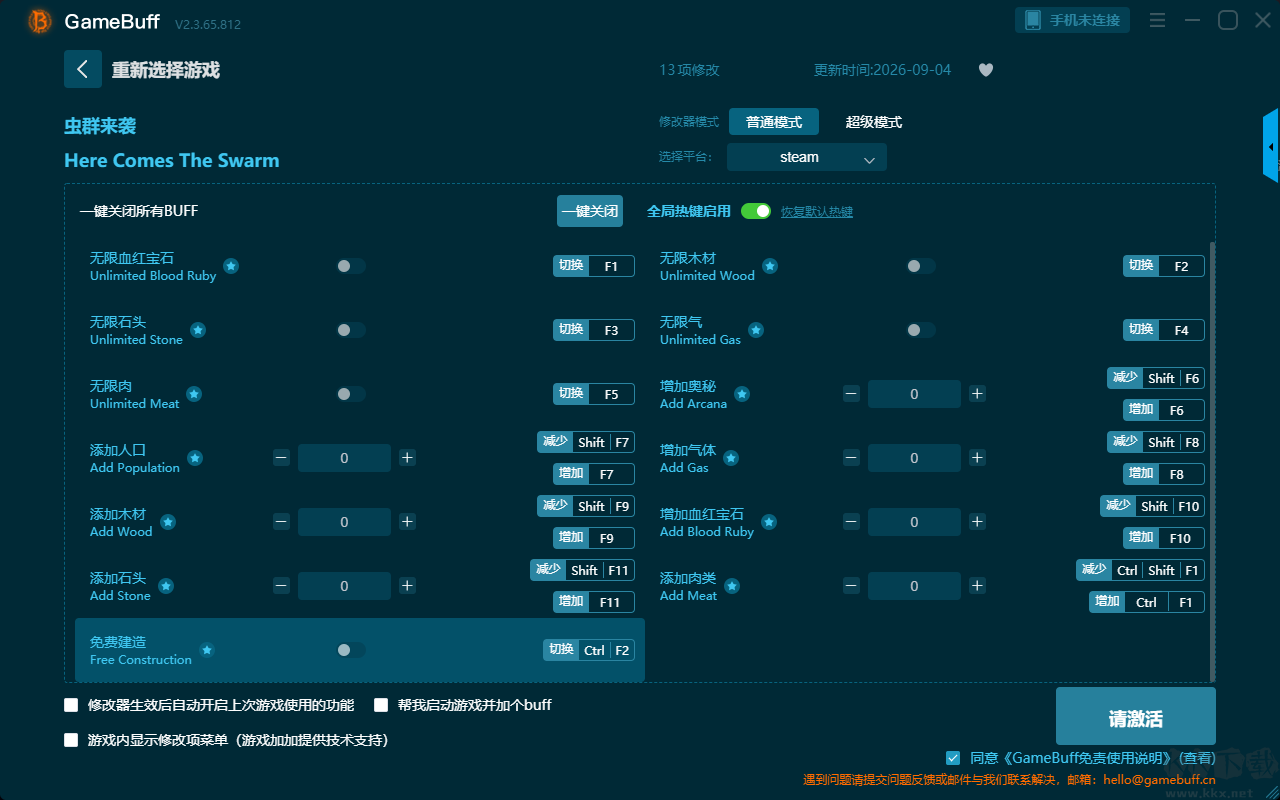Screen dimensions: 1280x800
Task: Click Add Arcana value input field
Action: (x=914, y=394)
